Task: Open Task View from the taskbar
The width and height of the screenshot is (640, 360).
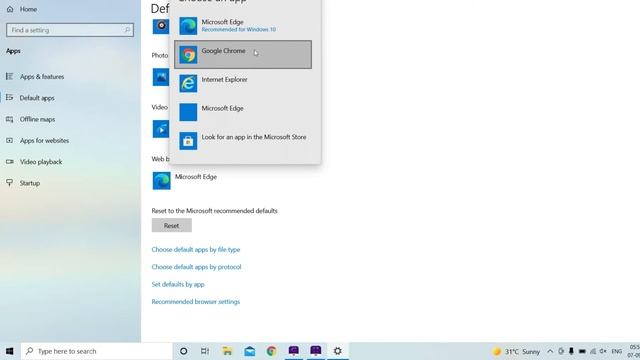Action: 205,351
